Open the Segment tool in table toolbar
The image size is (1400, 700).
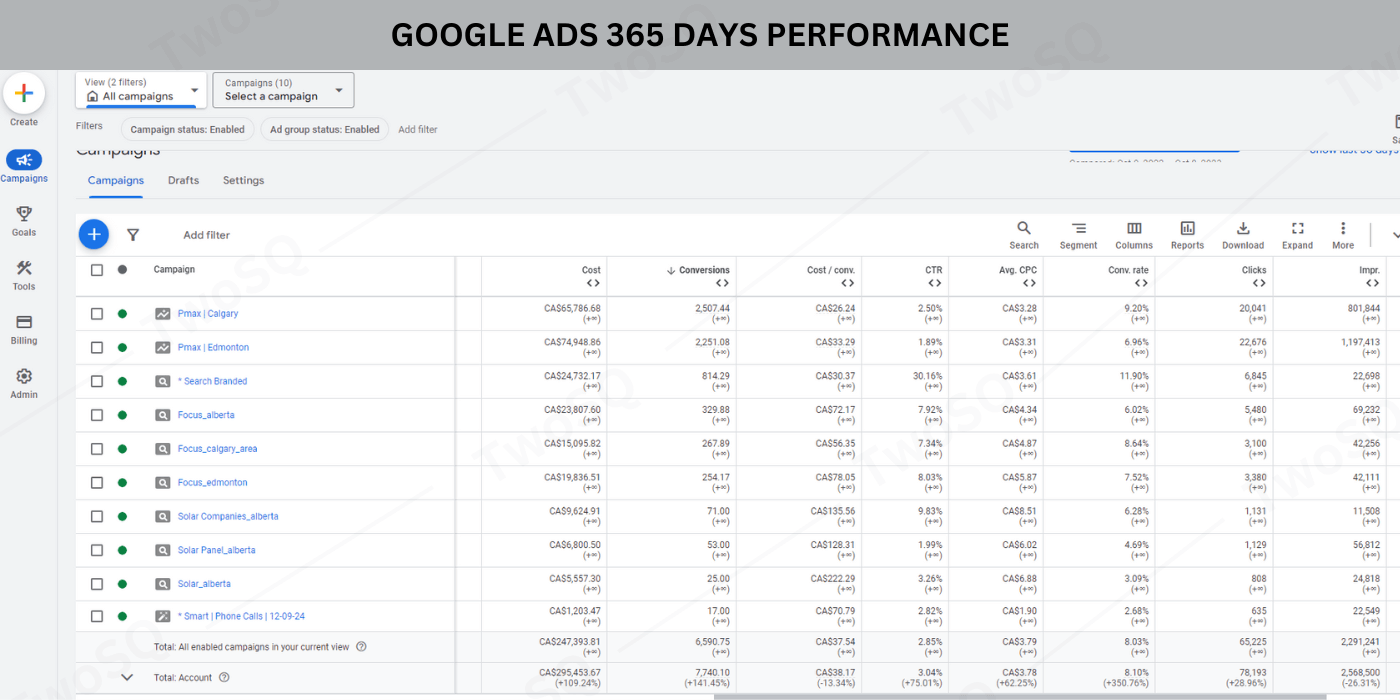[x=1078, y=234]
